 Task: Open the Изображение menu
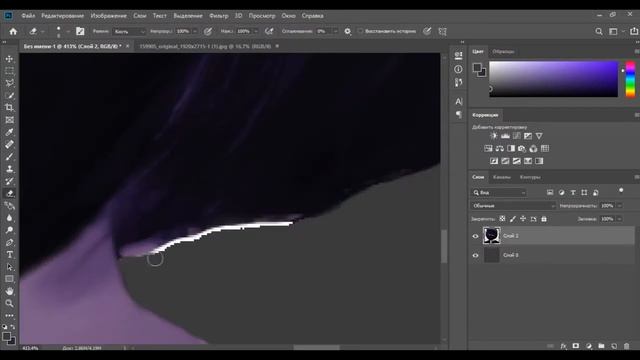[x=109, y=16]
